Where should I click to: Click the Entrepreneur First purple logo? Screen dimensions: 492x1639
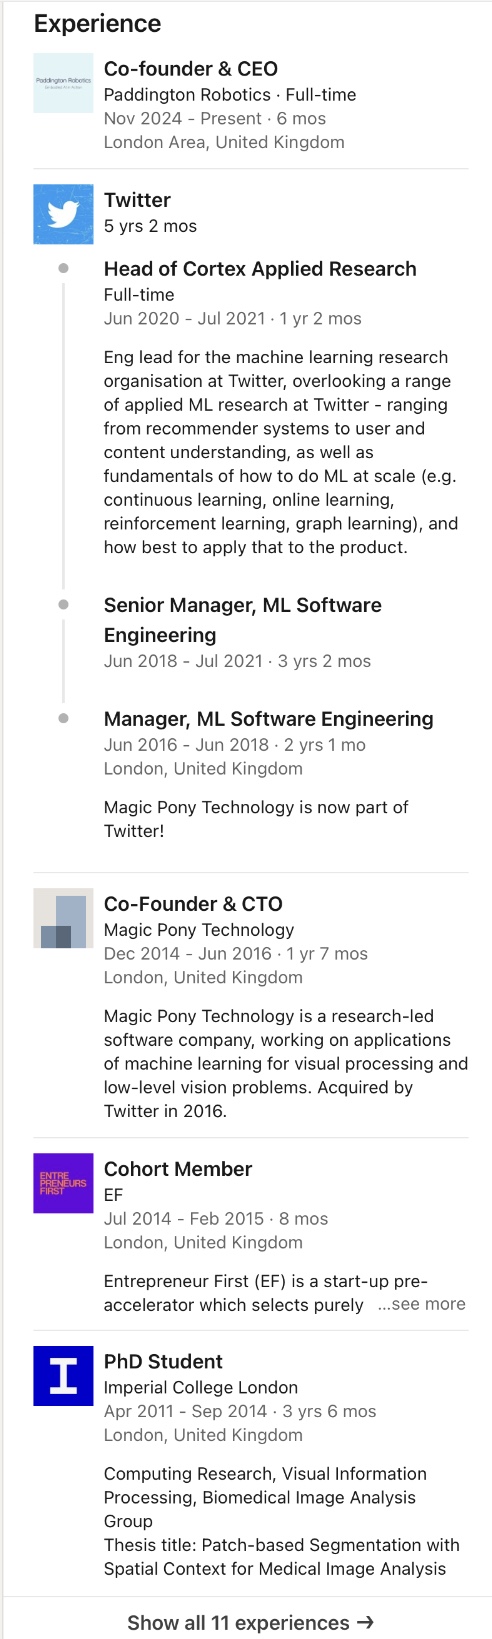(x=63, y=1183)
